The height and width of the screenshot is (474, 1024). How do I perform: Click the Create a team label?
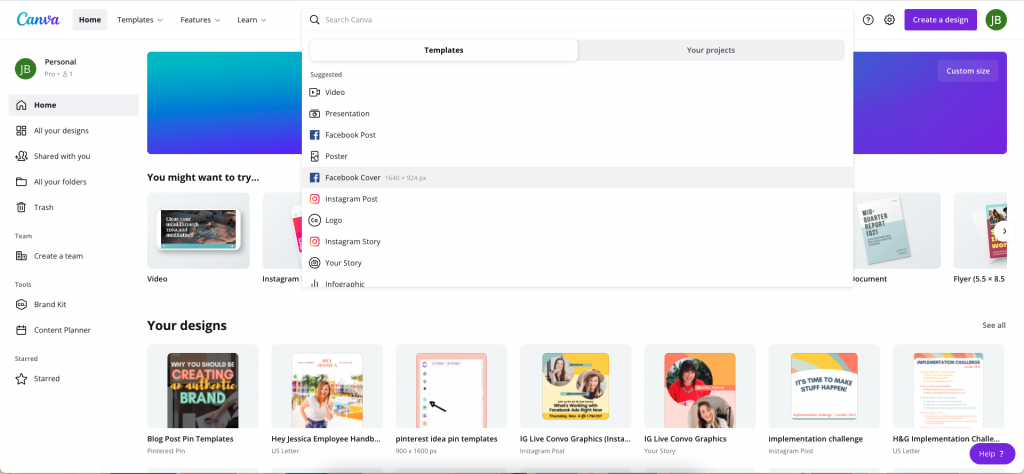point(59,256)
